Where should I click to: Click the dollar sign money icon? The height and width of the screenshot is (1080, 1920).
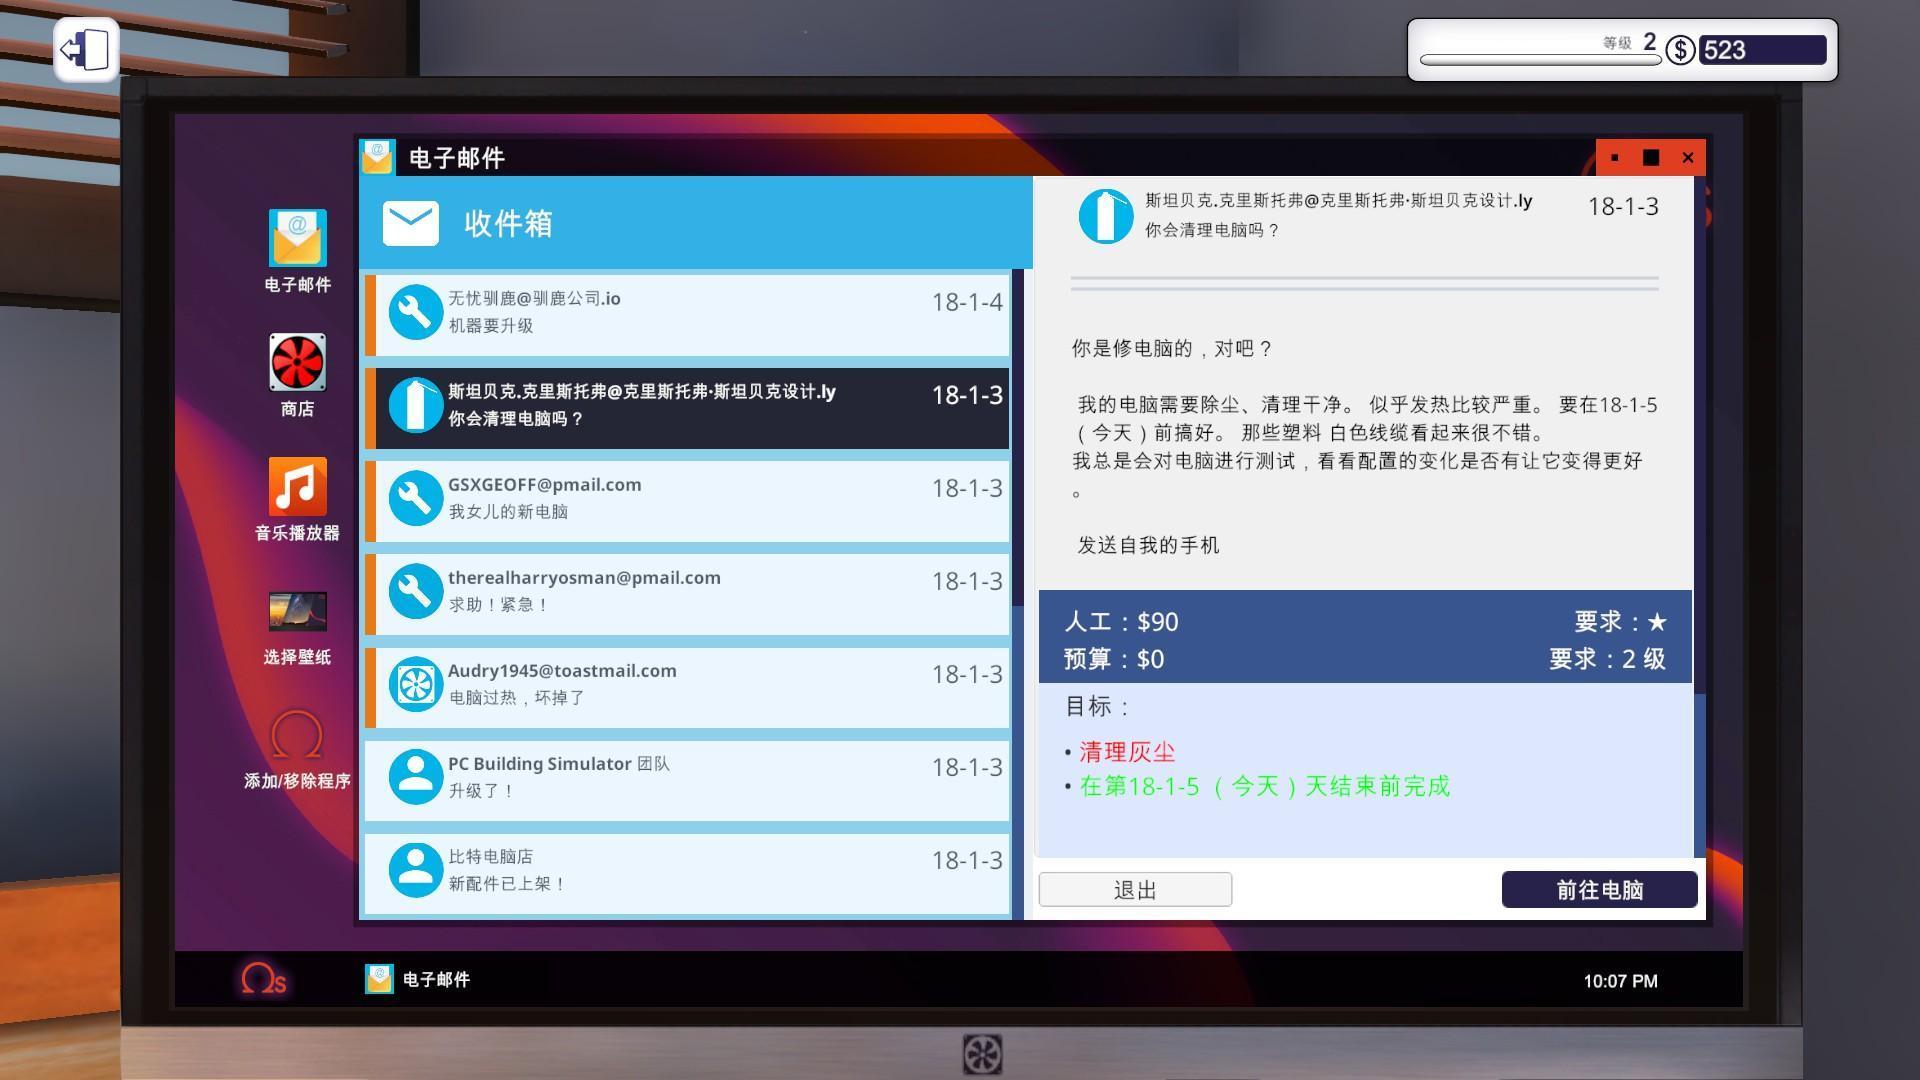[1680, 50]
